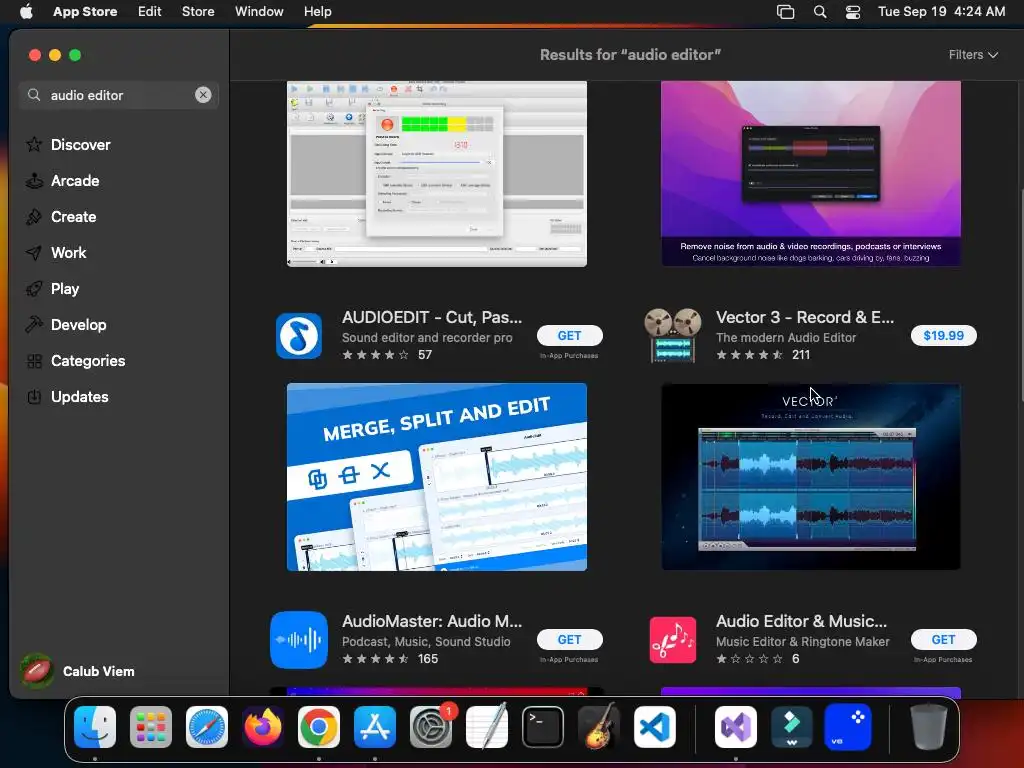View Vector waveform screenshot
The height and width of the screenshot is (768, 1024).
[x=810, y=477]
